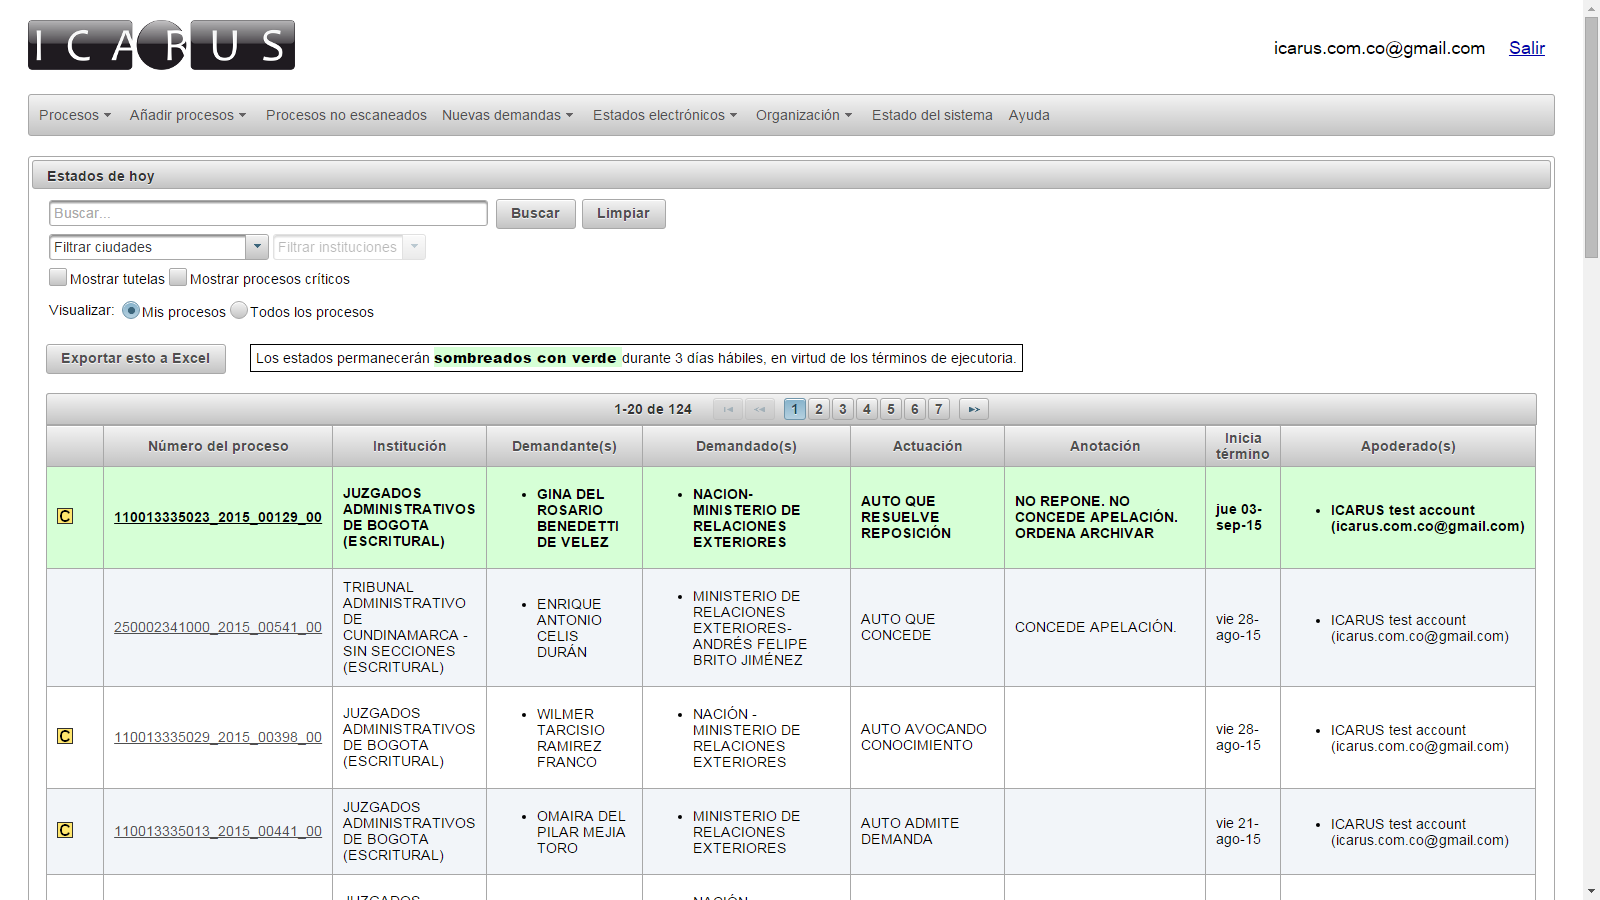Click the C icon for process 110013335013_2015_00441_00

[x=65, y=831]
